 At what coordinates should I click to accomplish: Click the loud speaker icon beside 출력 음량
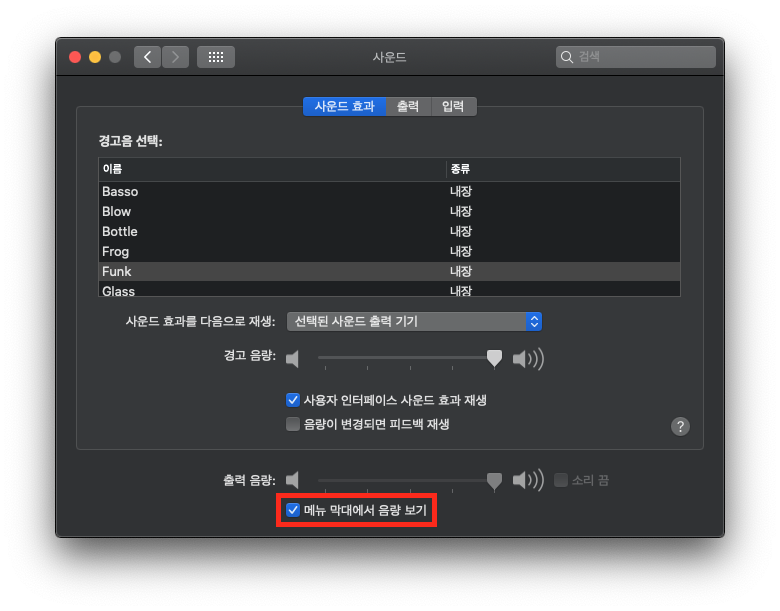point(528,480)
